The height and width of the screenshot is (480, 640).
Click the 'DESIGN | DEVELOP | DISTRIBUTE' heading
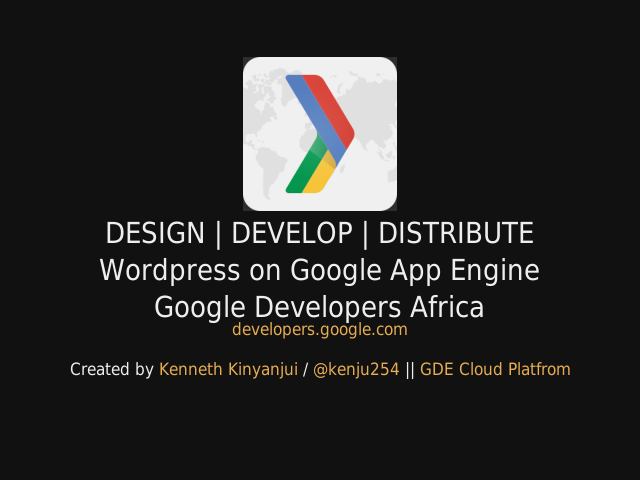(320, 233)
